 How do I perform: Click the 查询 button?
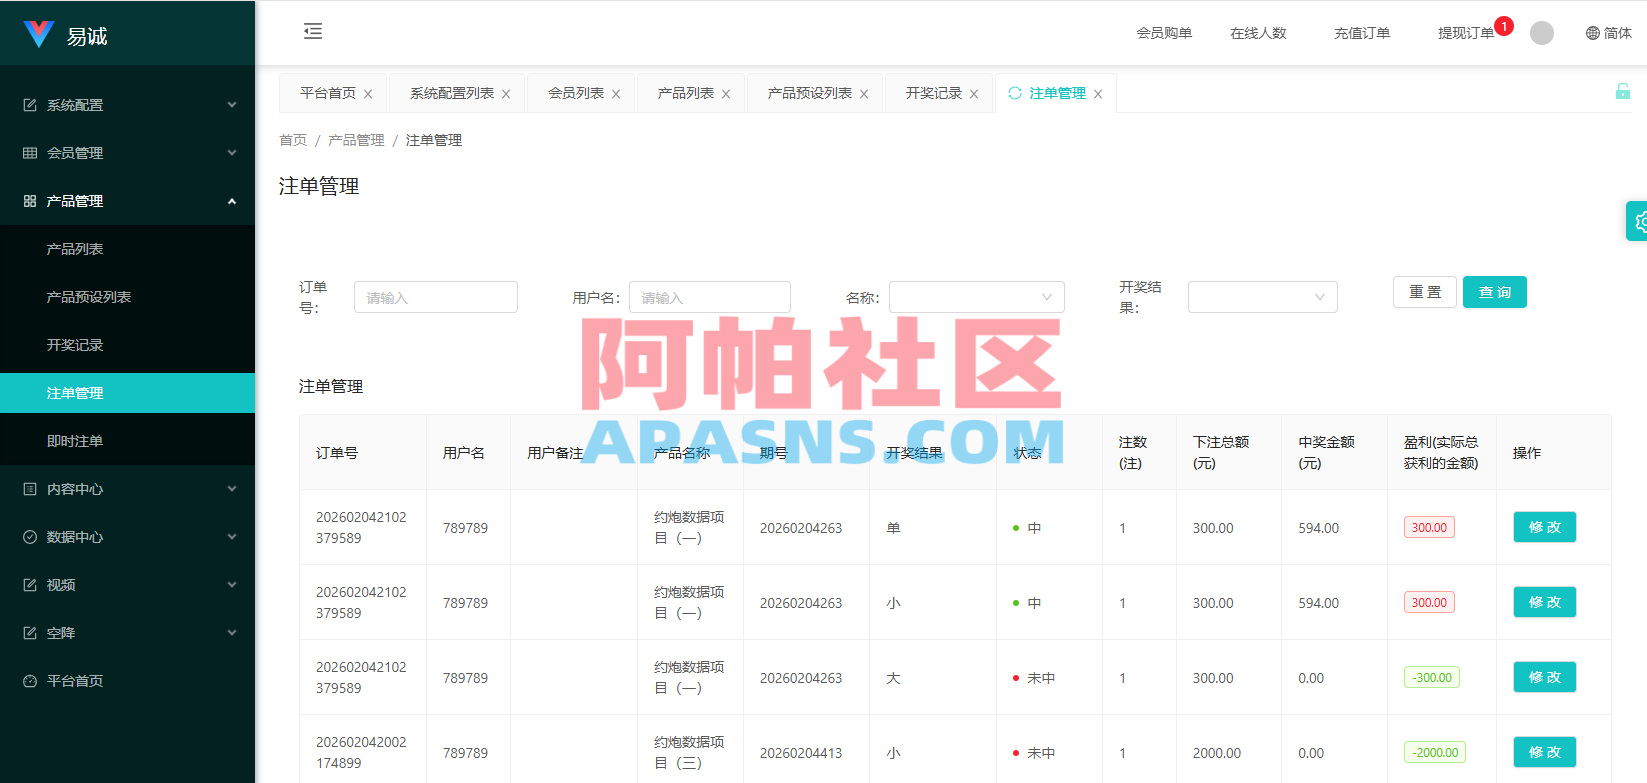click(1495, 292)
